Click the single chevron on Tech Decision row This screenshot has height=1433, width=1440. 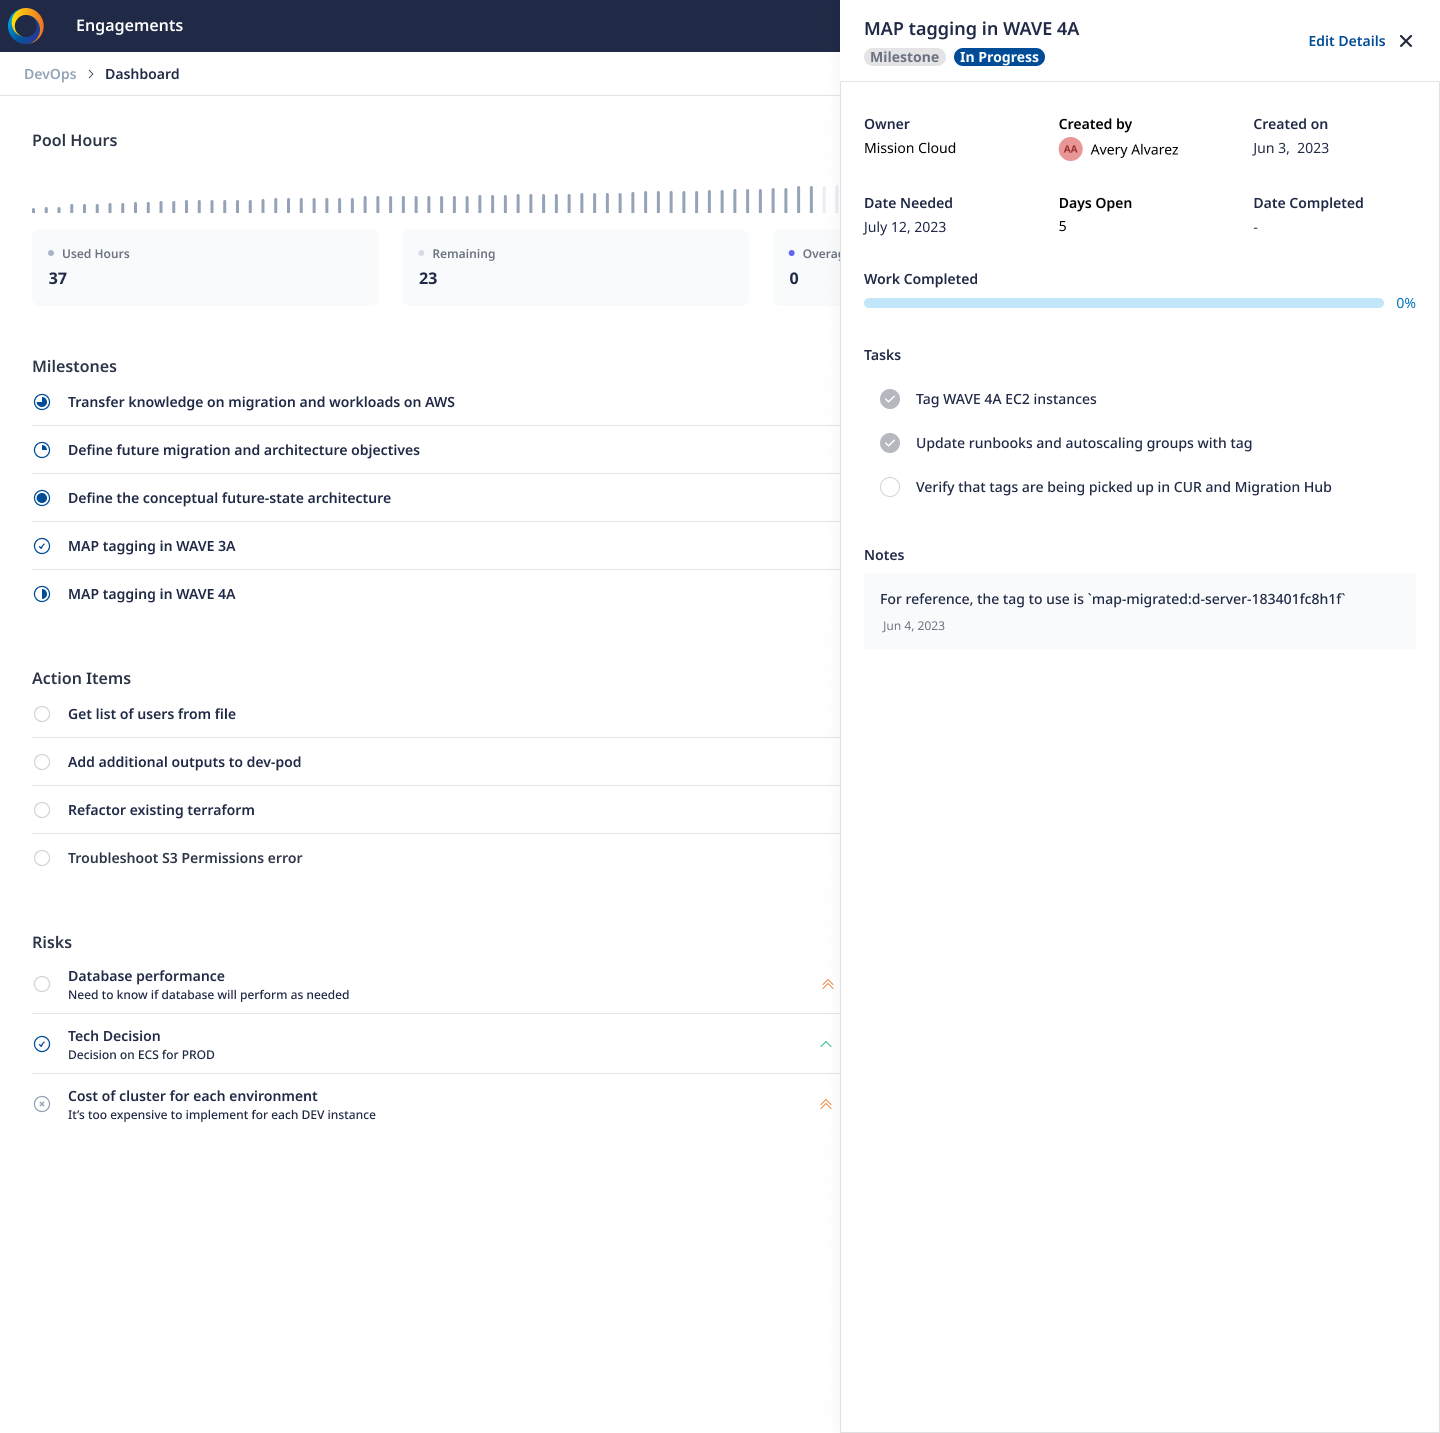click(826, 1044)
